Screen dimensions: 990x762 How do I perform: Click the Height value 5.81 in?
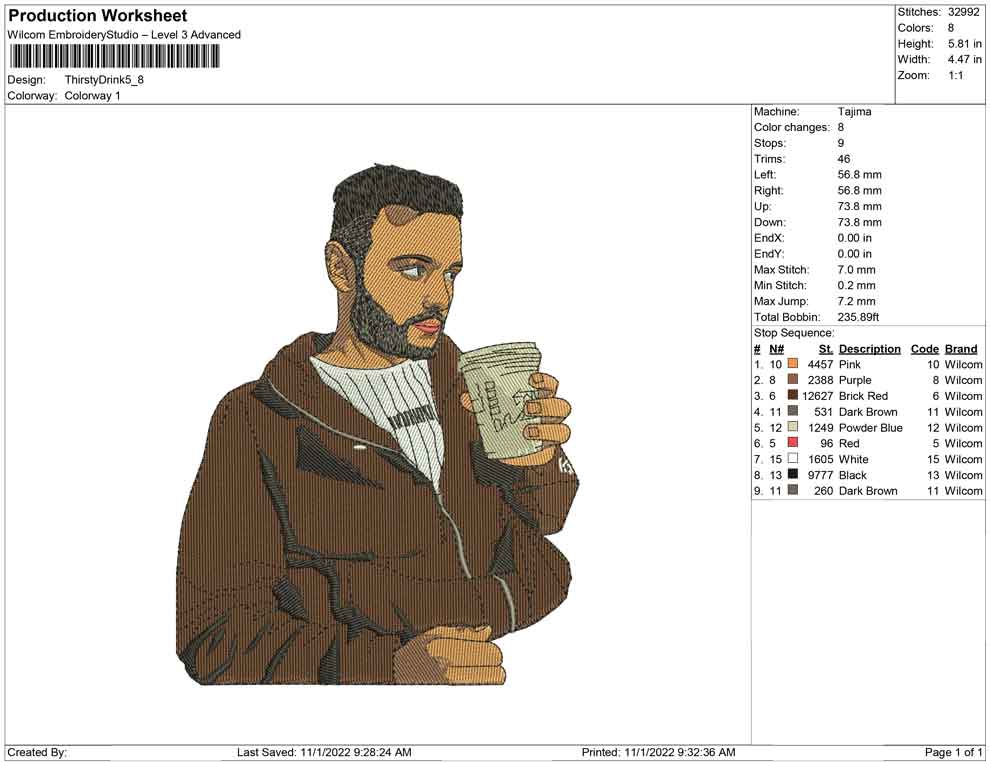(x=965, y=44)
